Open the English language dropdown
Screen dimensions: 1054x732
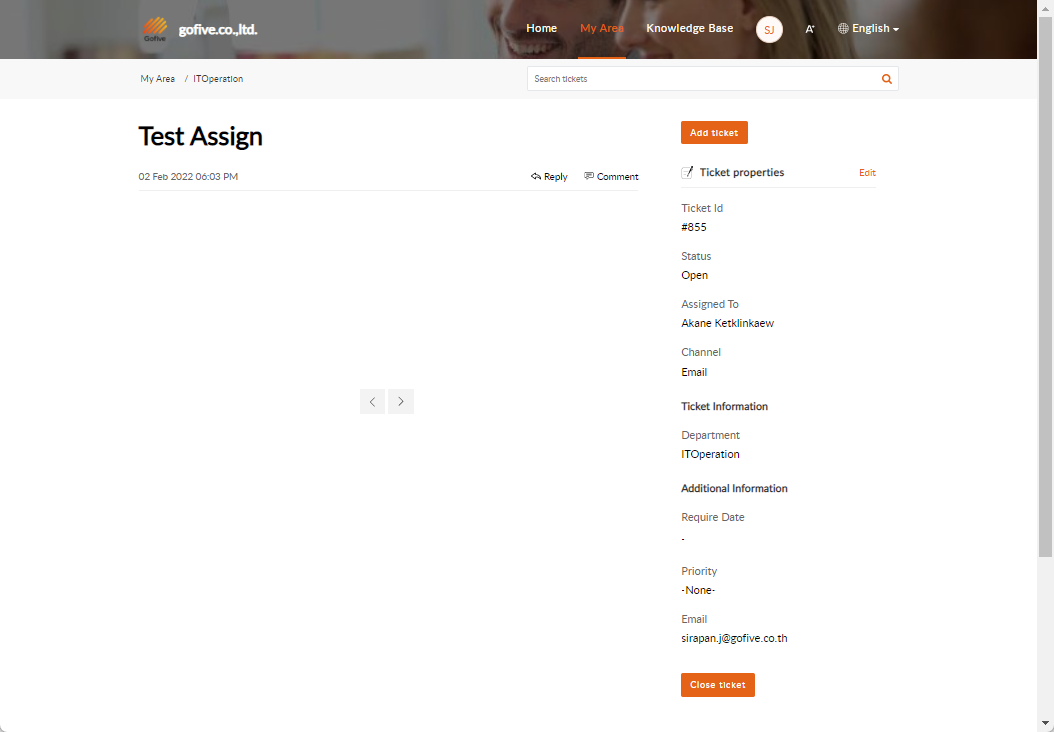868,29
